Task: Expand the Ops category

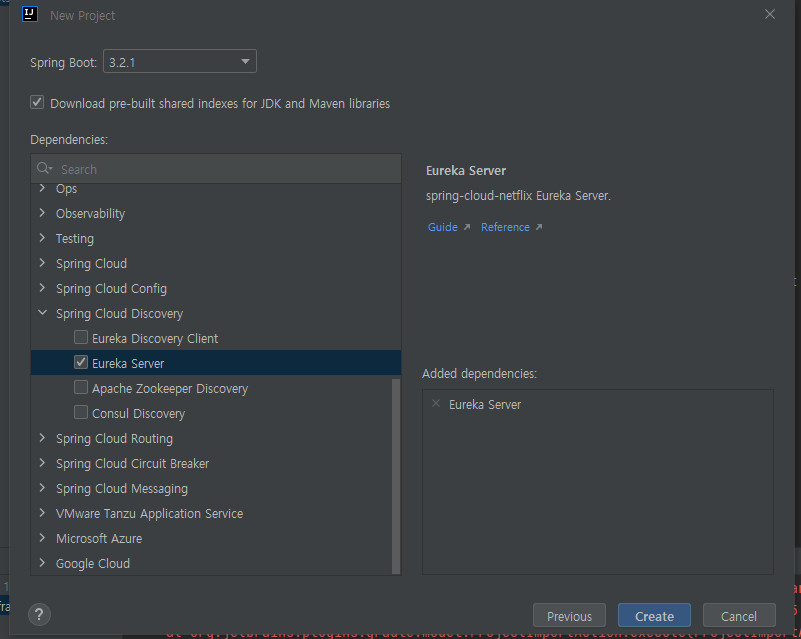Action: pyautogui.click(x=42, y=188)
